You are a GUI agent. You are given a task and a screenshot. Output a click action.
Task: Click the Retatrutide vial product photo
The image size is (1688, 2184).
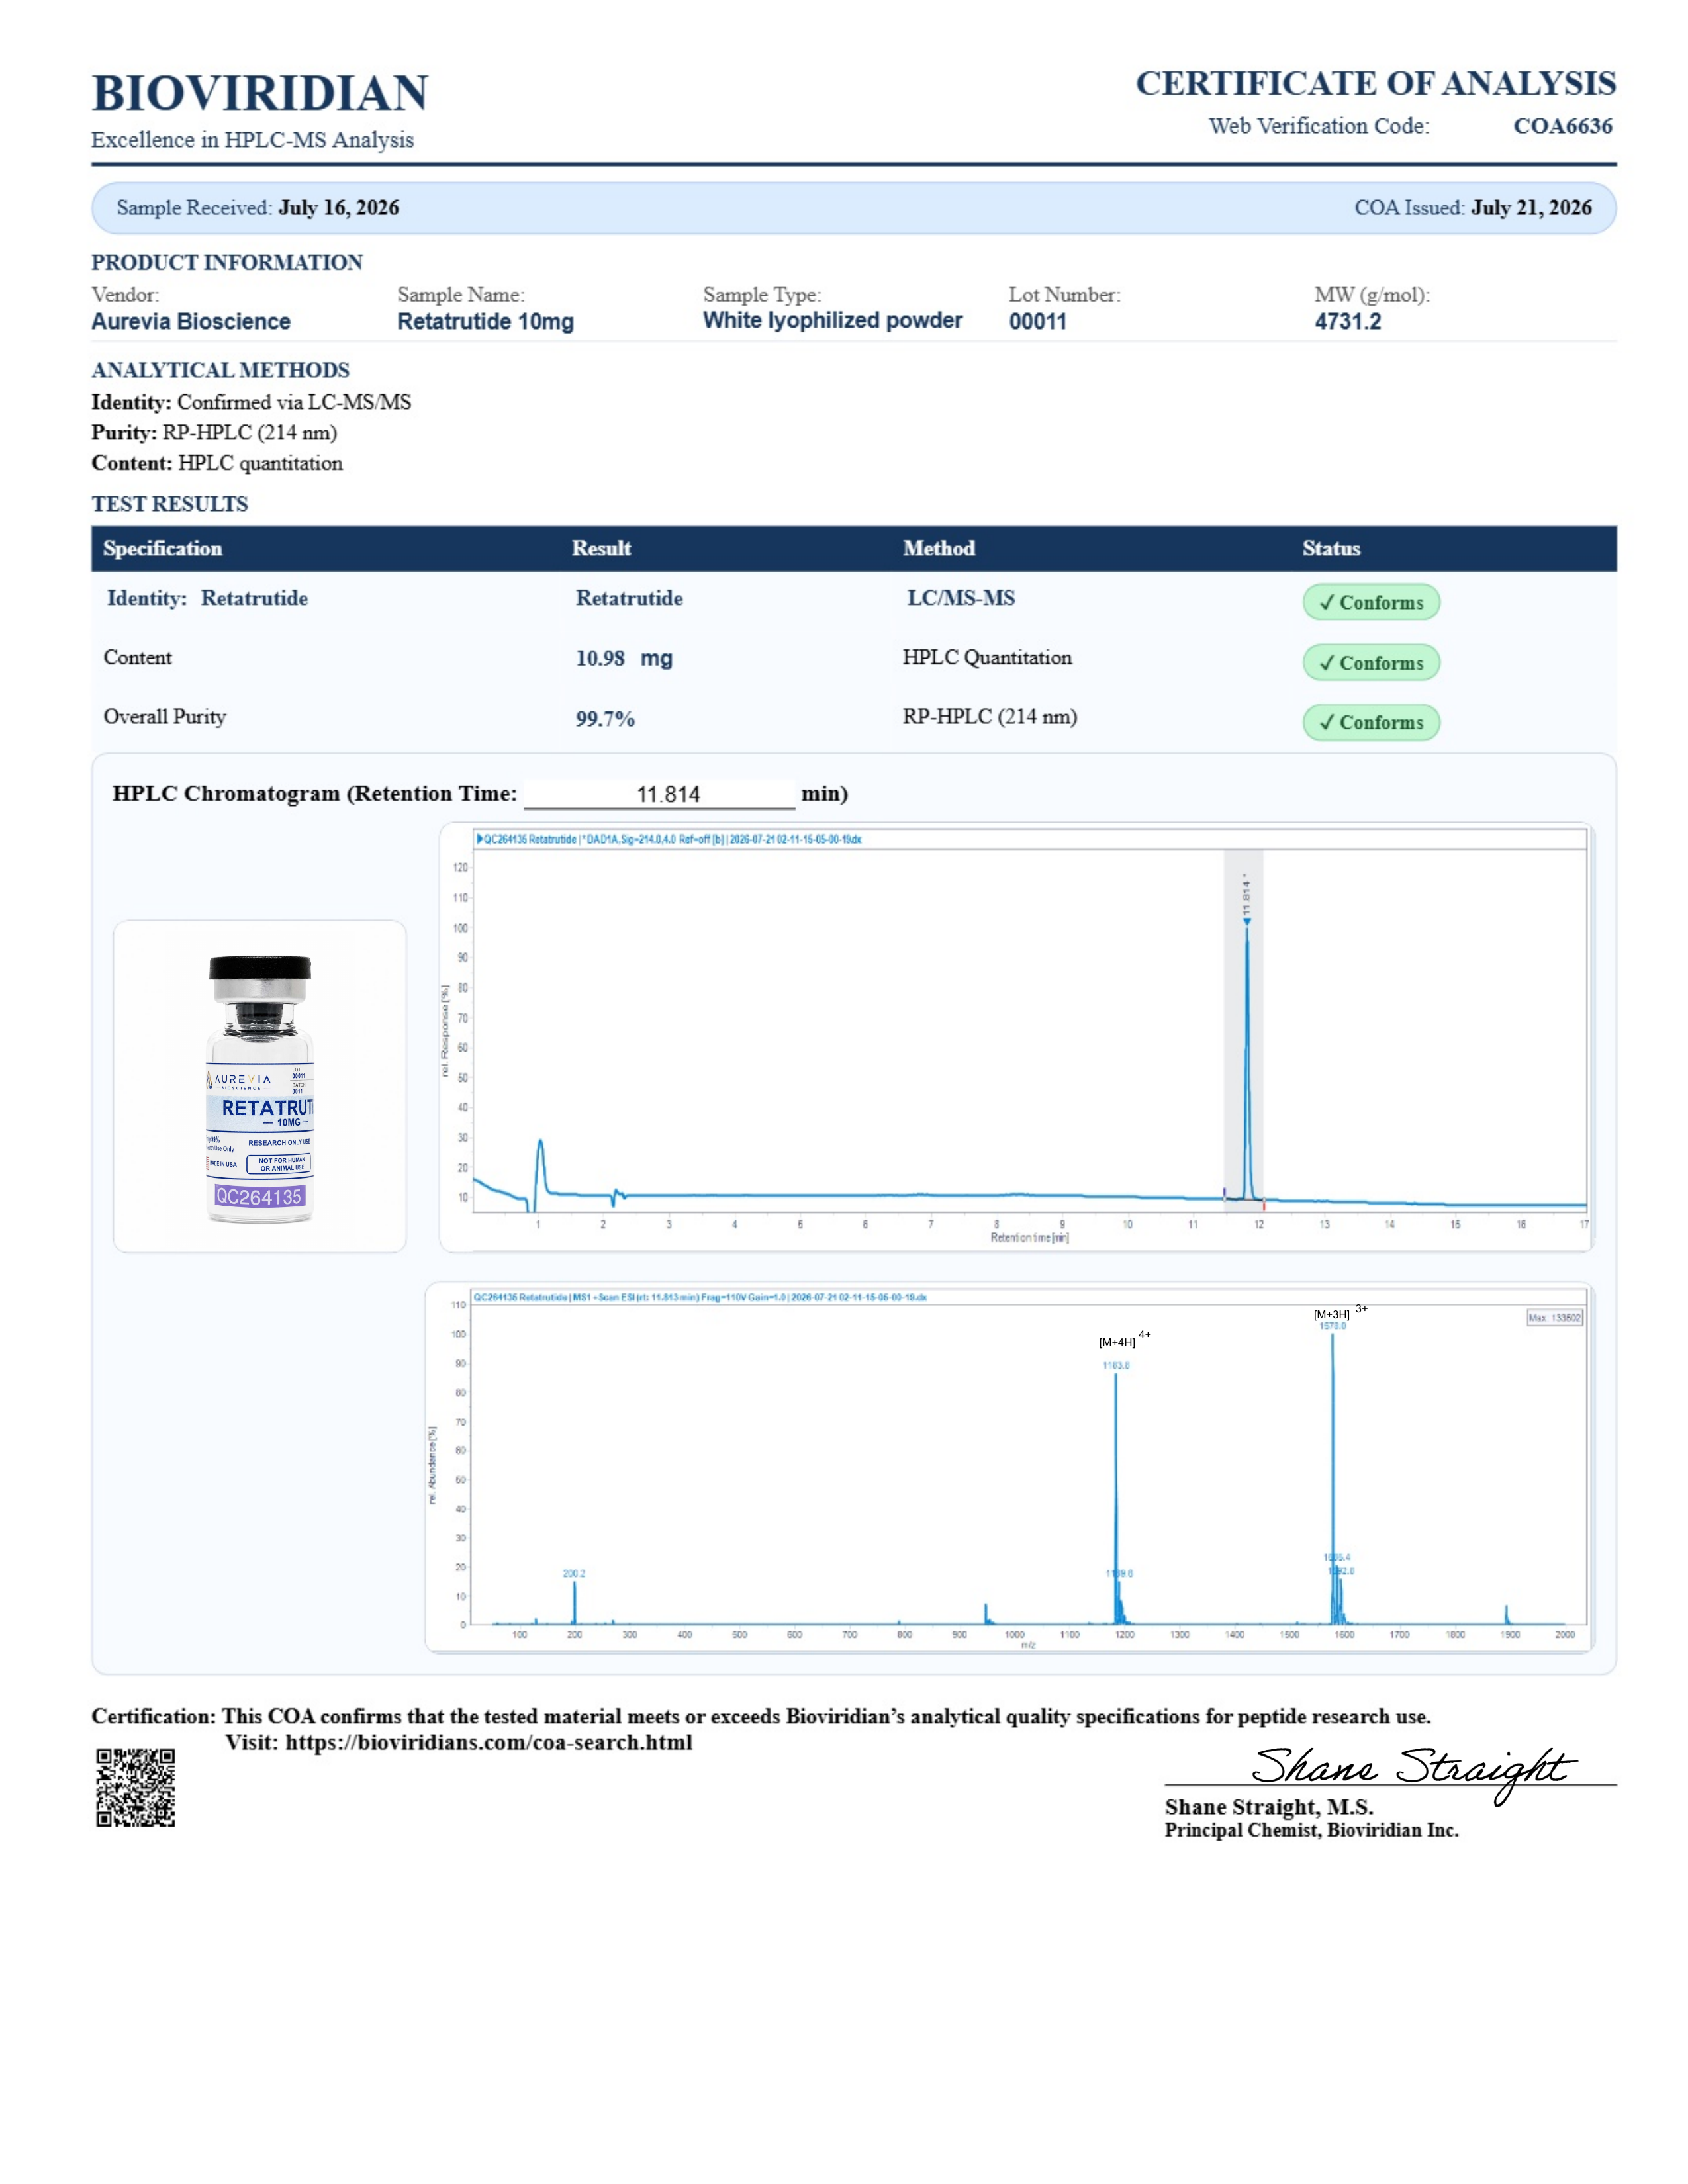pos(260,1087)
